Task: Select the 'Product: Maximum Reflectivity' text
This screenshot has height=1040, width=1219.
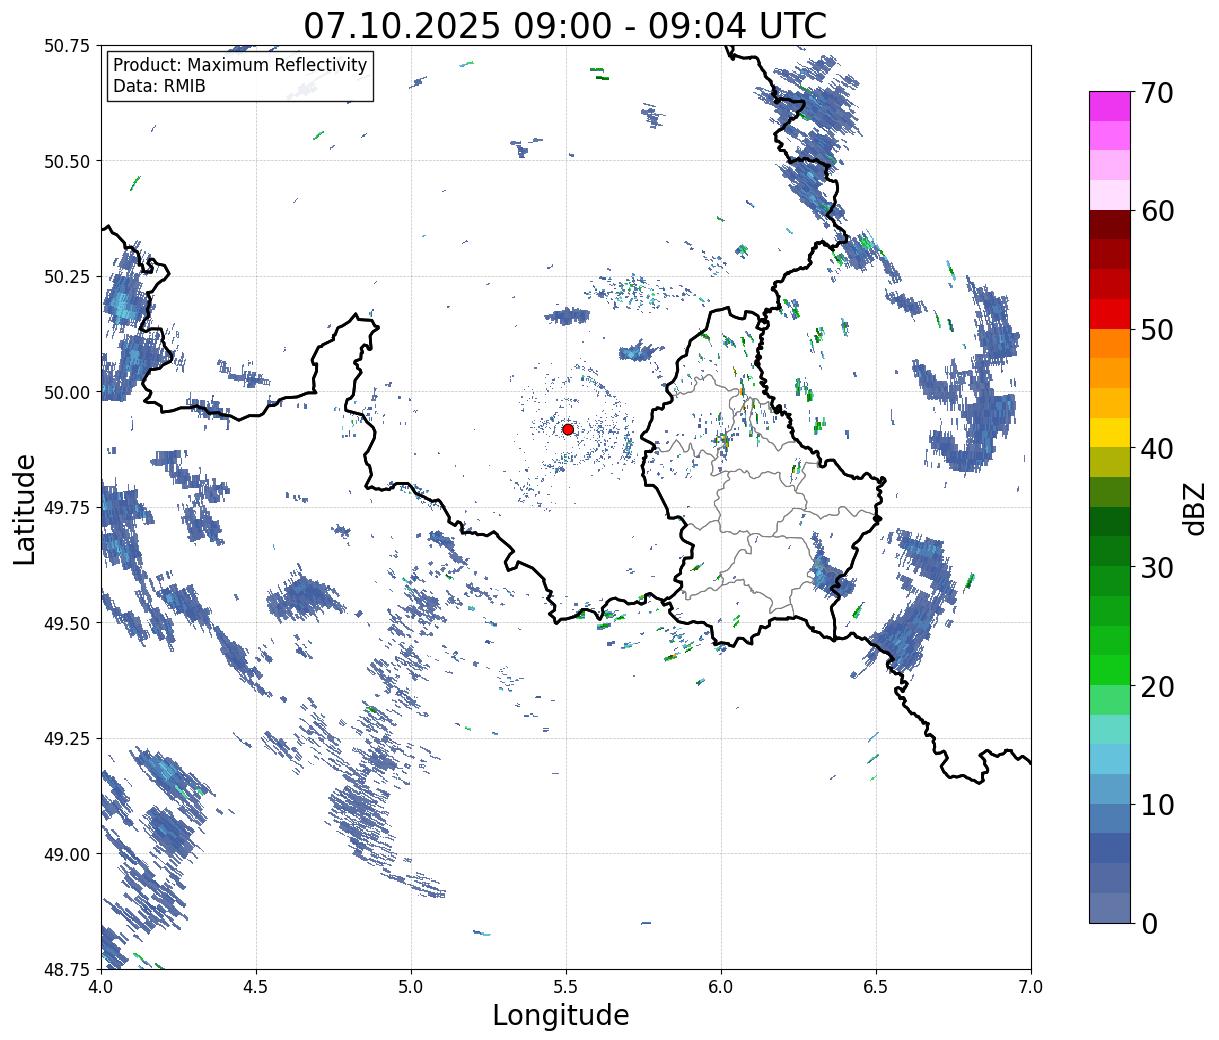Action: (x=240, y=65)
